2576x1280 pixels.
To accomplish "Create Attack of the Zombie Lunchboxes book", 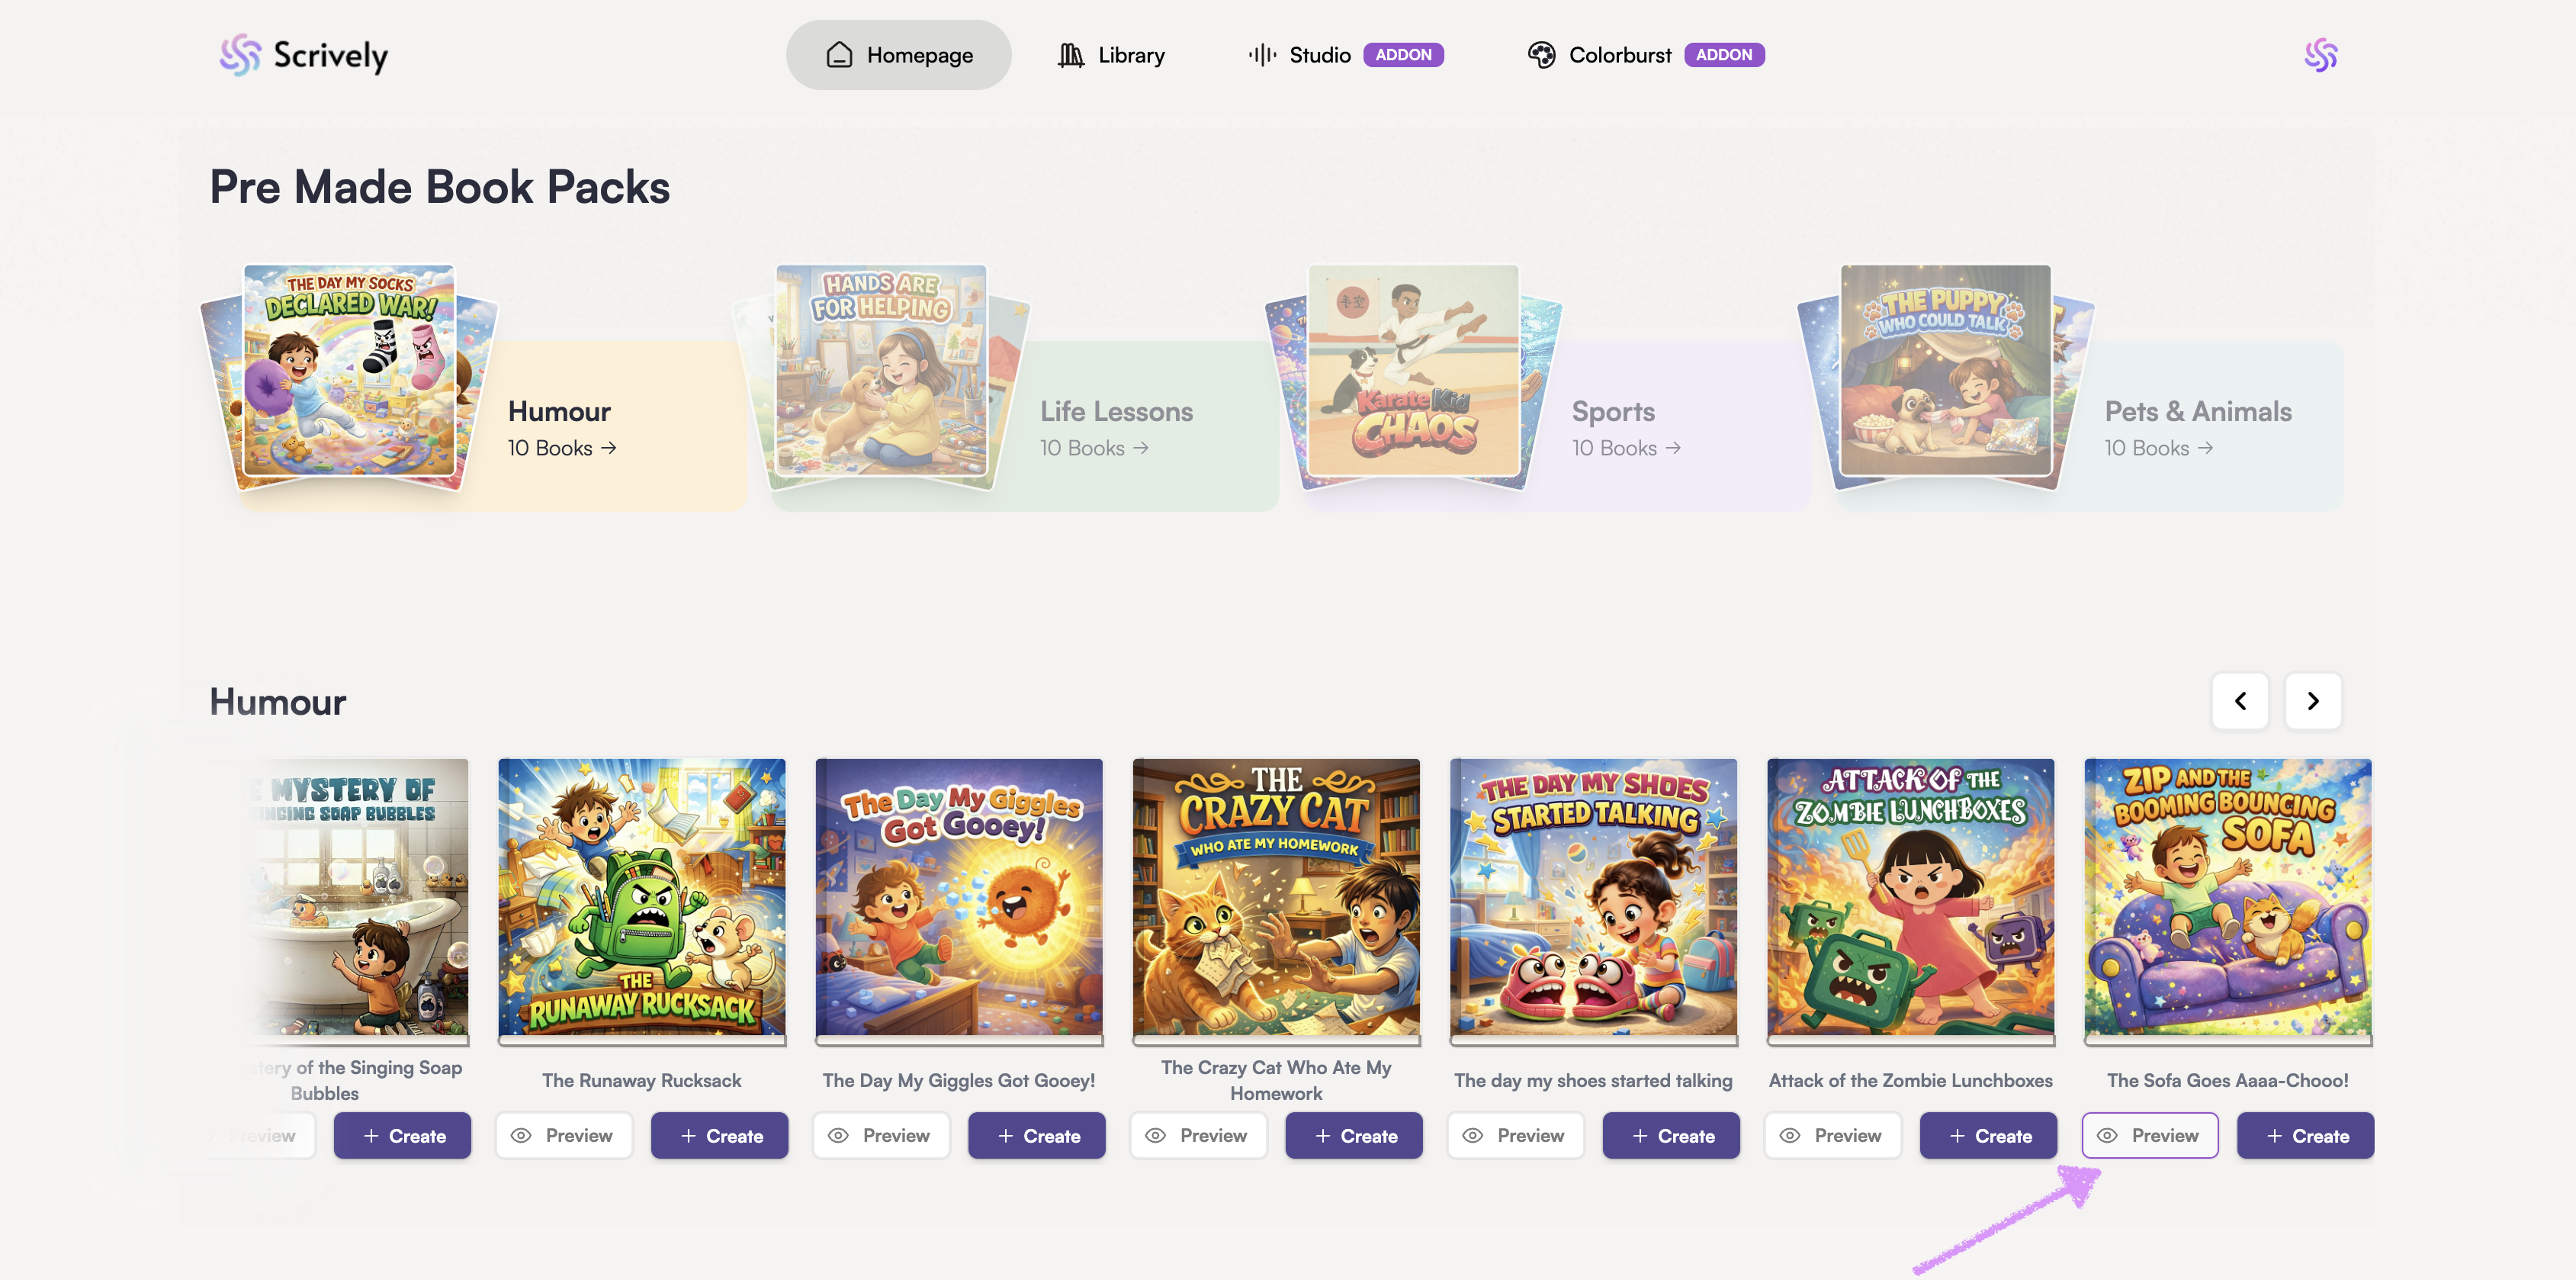I will click(x=1988, y=1135).
